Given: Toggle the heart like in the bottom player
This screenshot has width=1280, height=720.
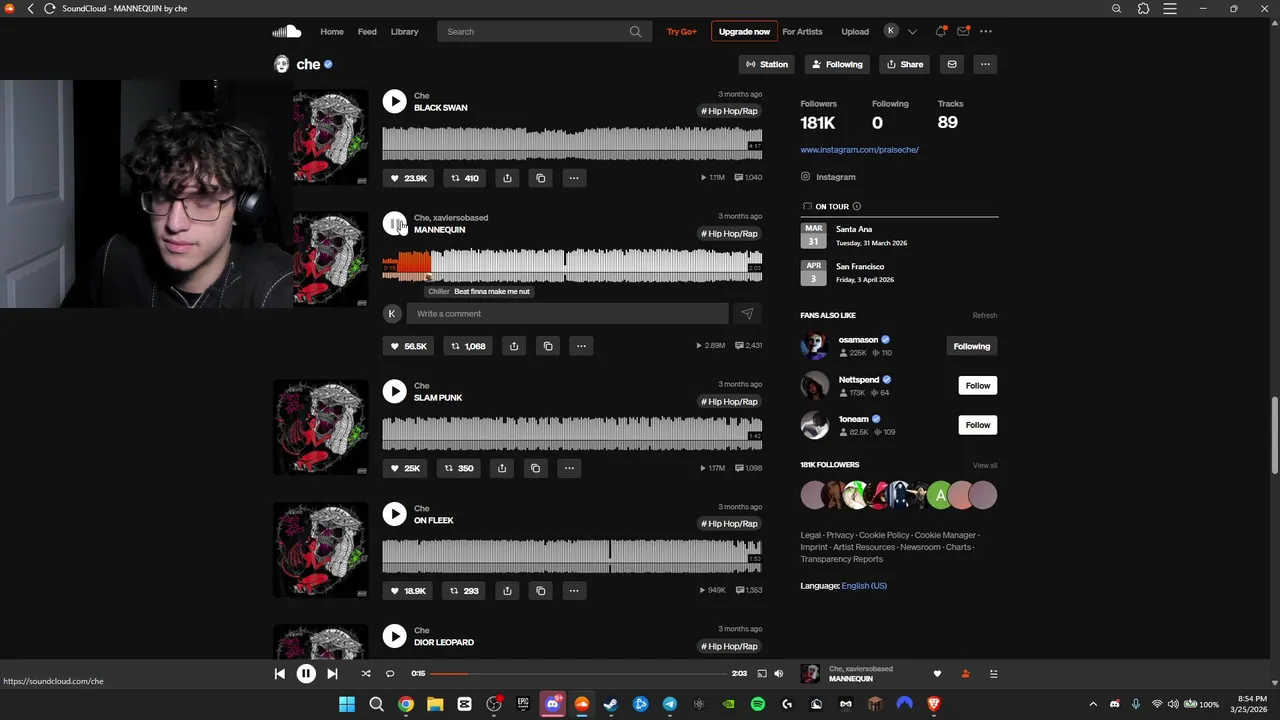Looking at the screenshot, I should (x=937, y=674).
